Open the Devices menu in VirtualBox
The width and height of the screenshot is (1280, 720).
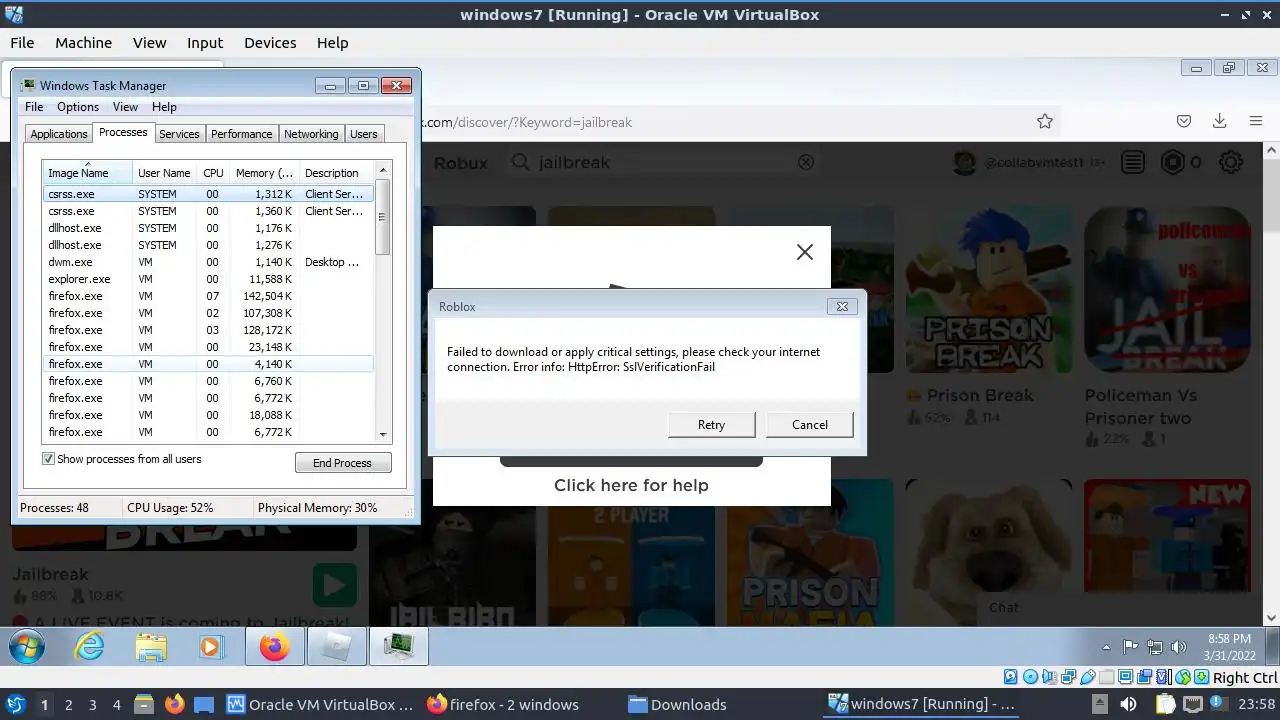270,43
